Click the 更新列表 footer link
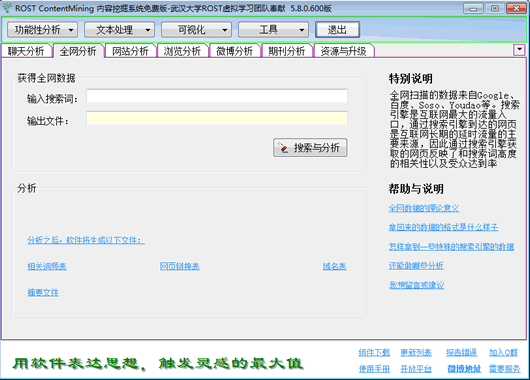Screen dimensions: 530x380 416,353
